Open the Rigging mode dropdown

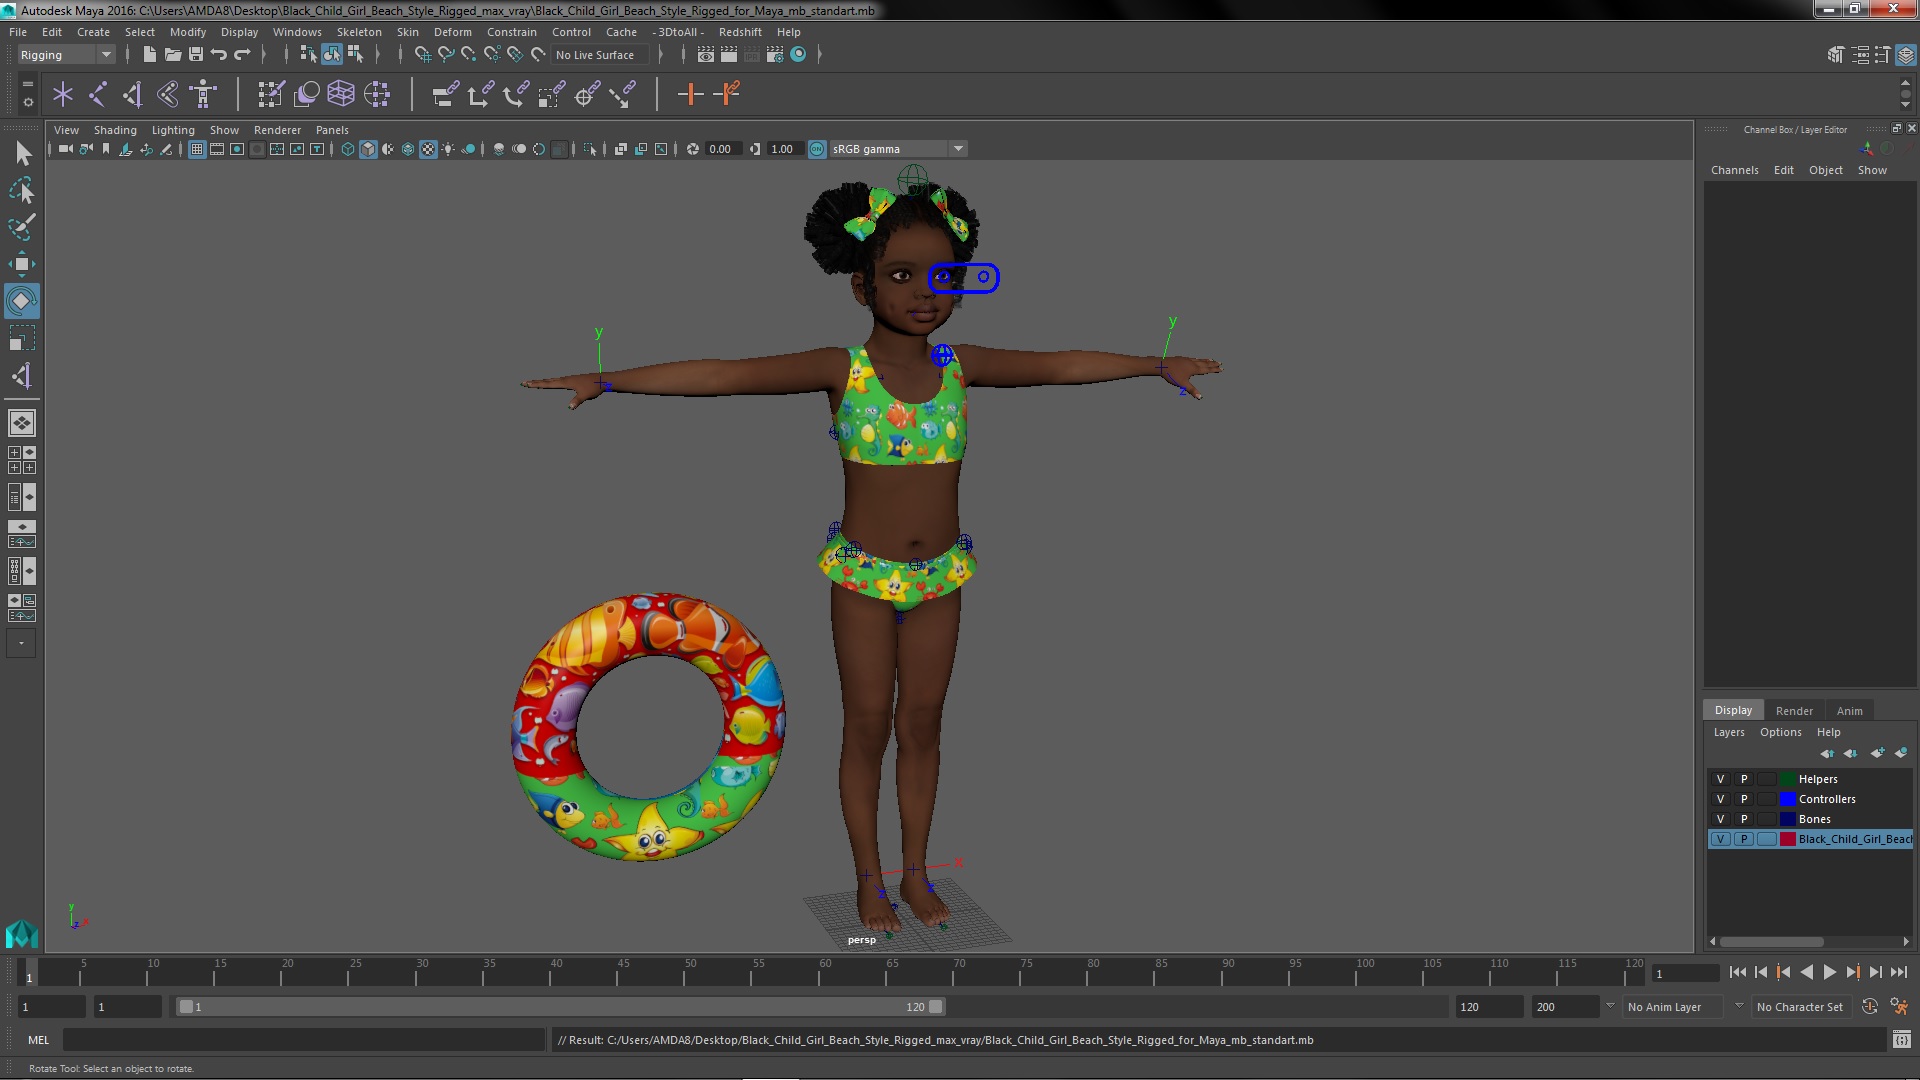click(x=105, y=54)
